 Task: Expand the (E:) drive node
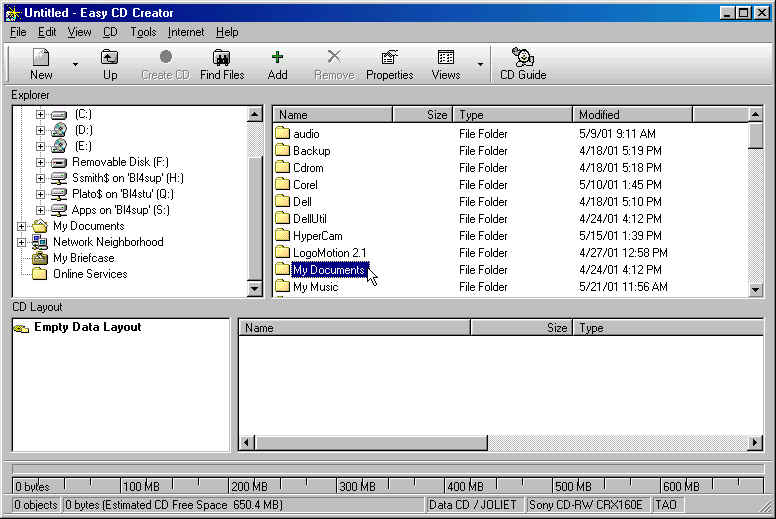(41, 146)
